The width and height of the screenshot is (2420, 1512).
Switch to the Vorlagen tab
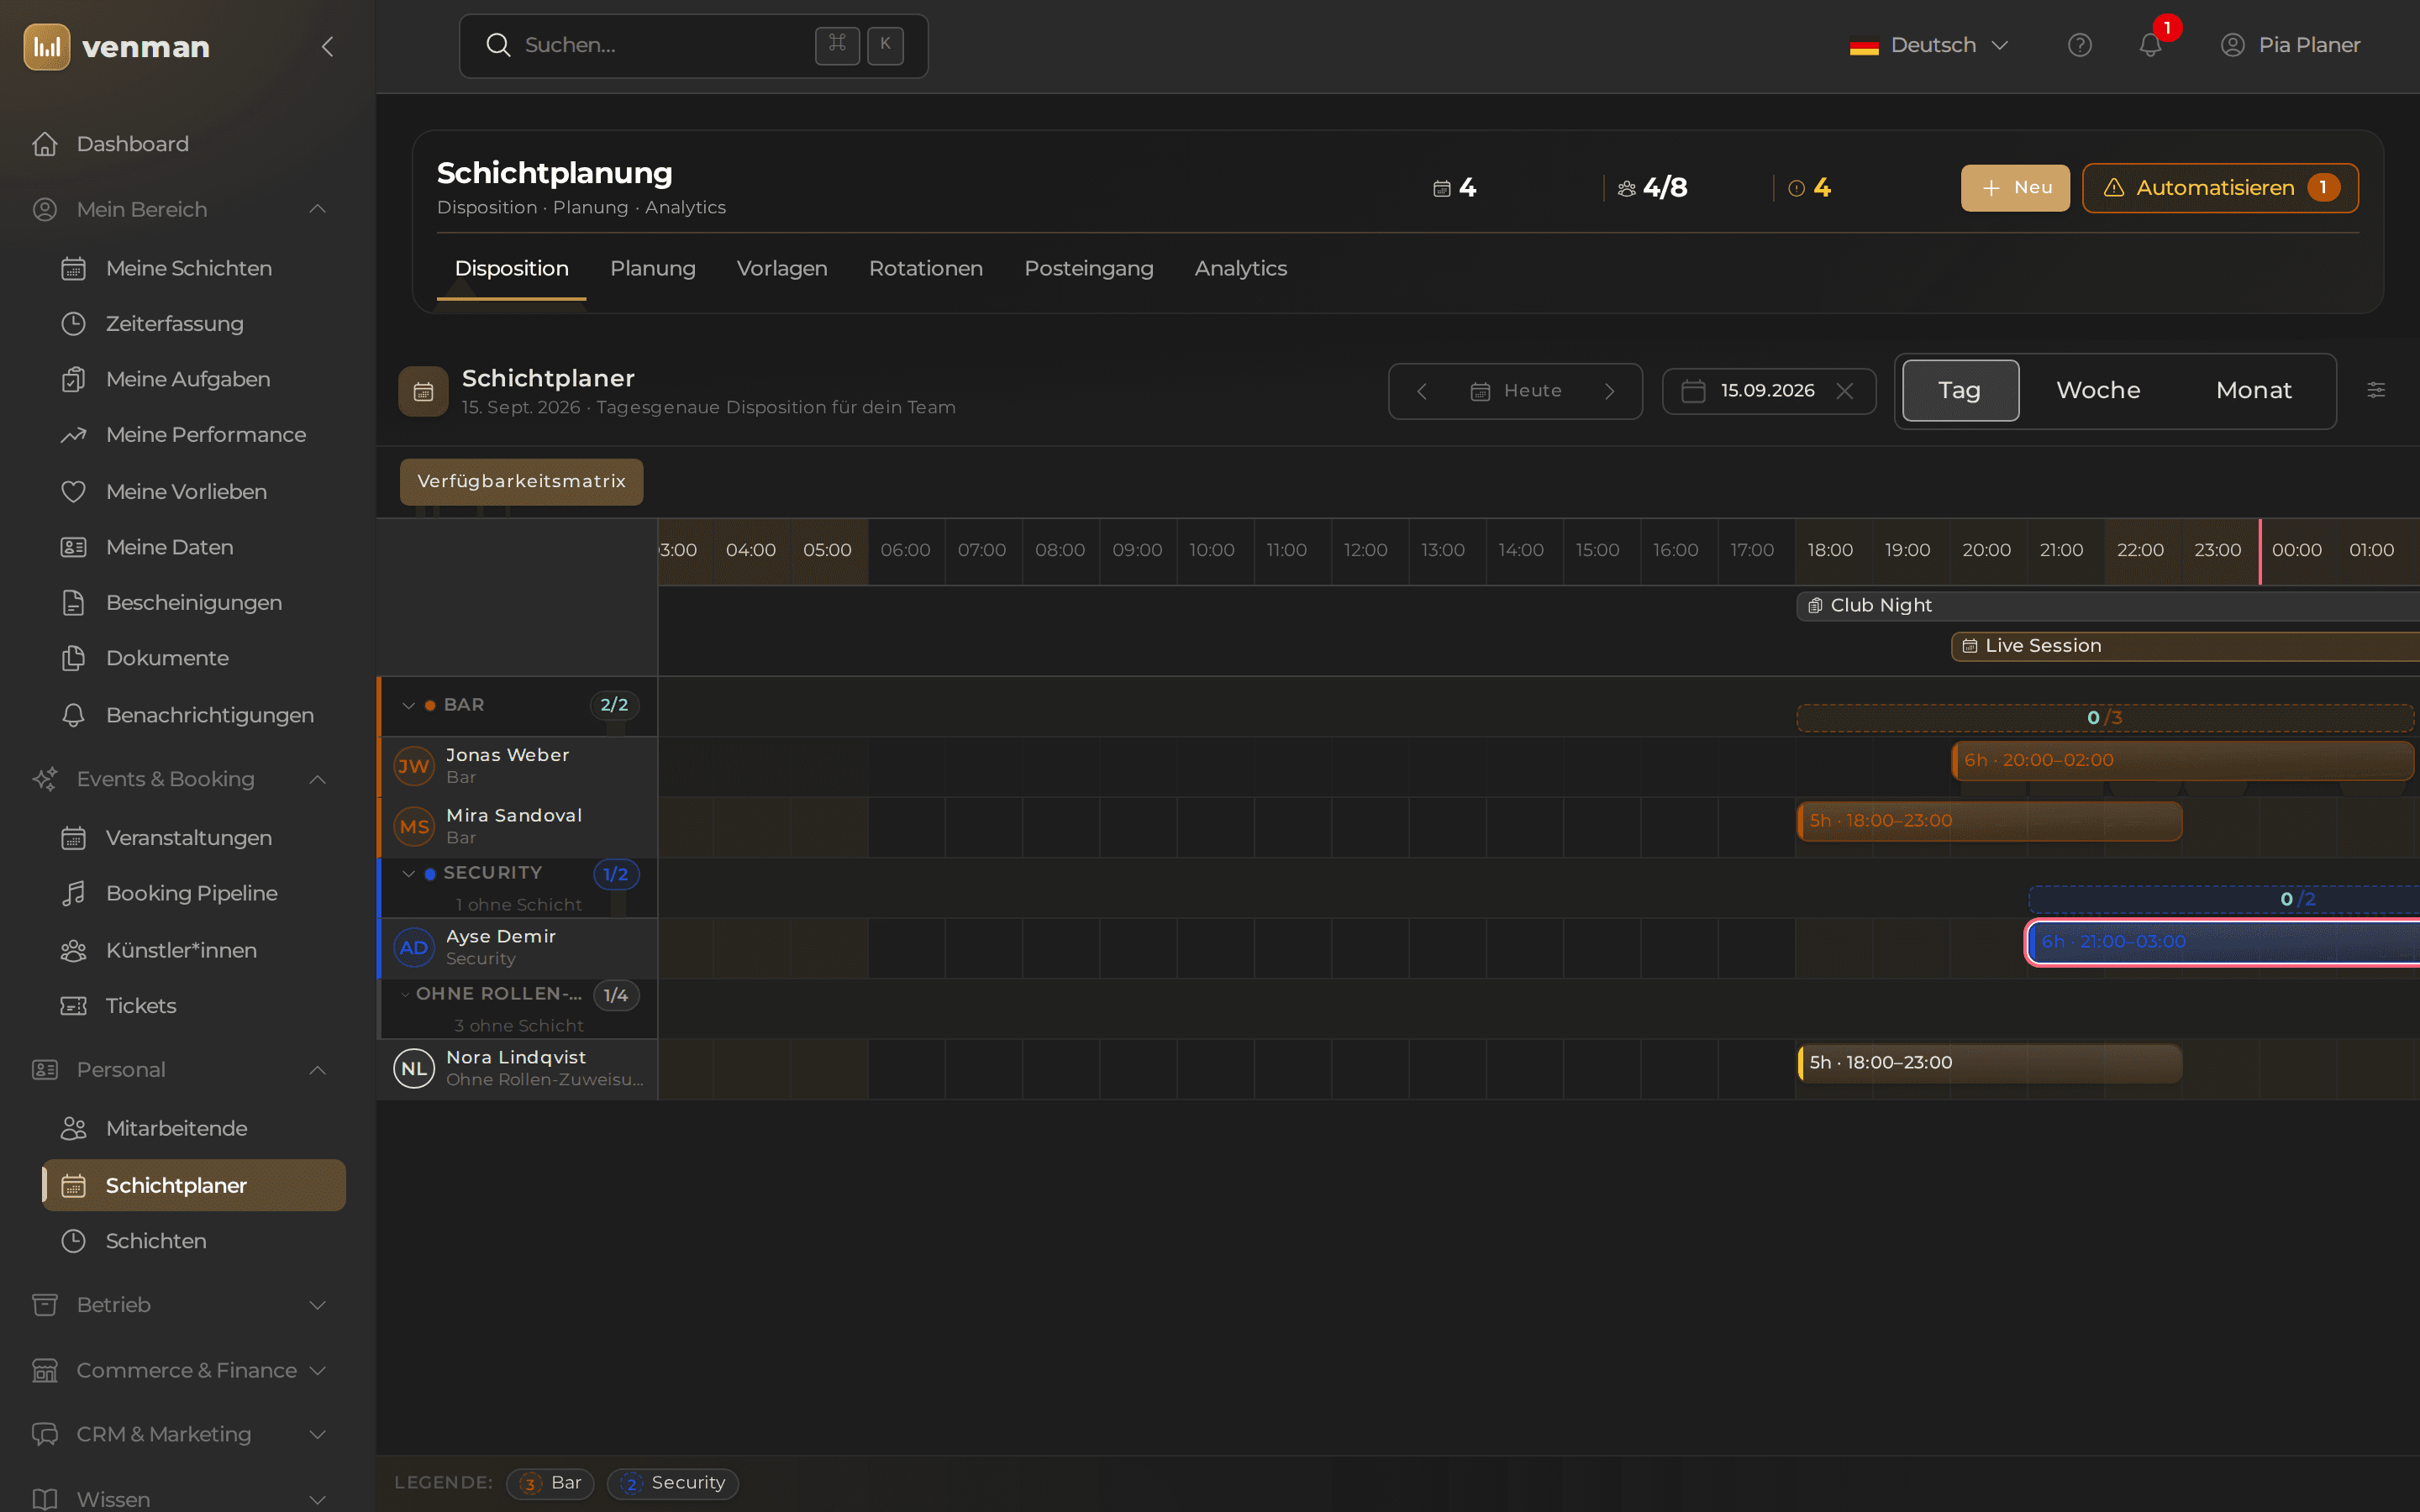tap(781, 268)
